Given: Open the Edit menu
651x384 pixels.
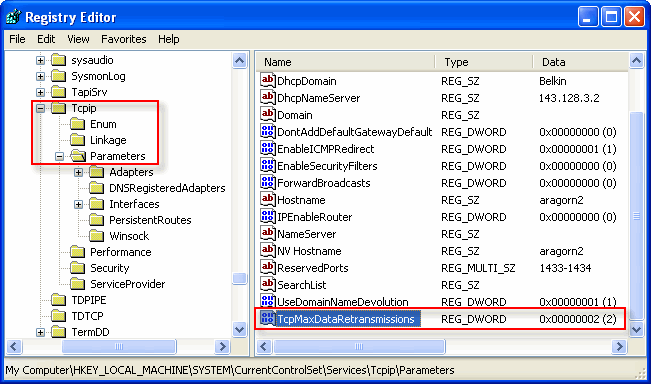Looking at the screenshot, I should (x=46, y=39).
